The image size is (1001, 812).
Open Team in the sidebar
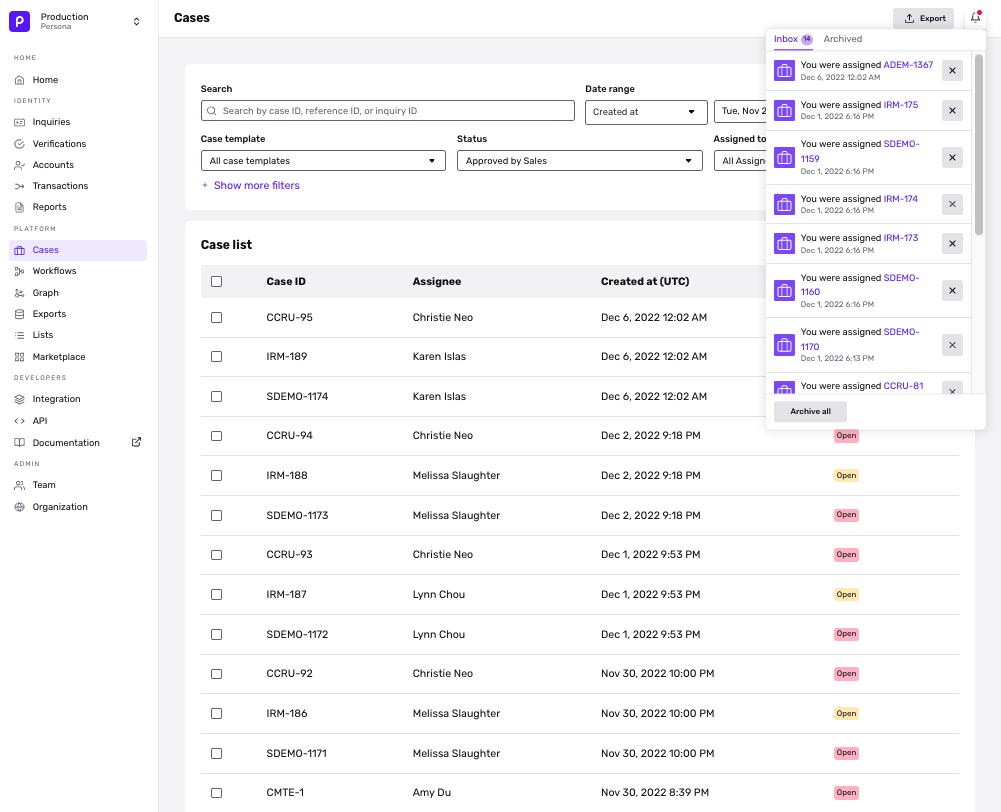coord(79,485)
